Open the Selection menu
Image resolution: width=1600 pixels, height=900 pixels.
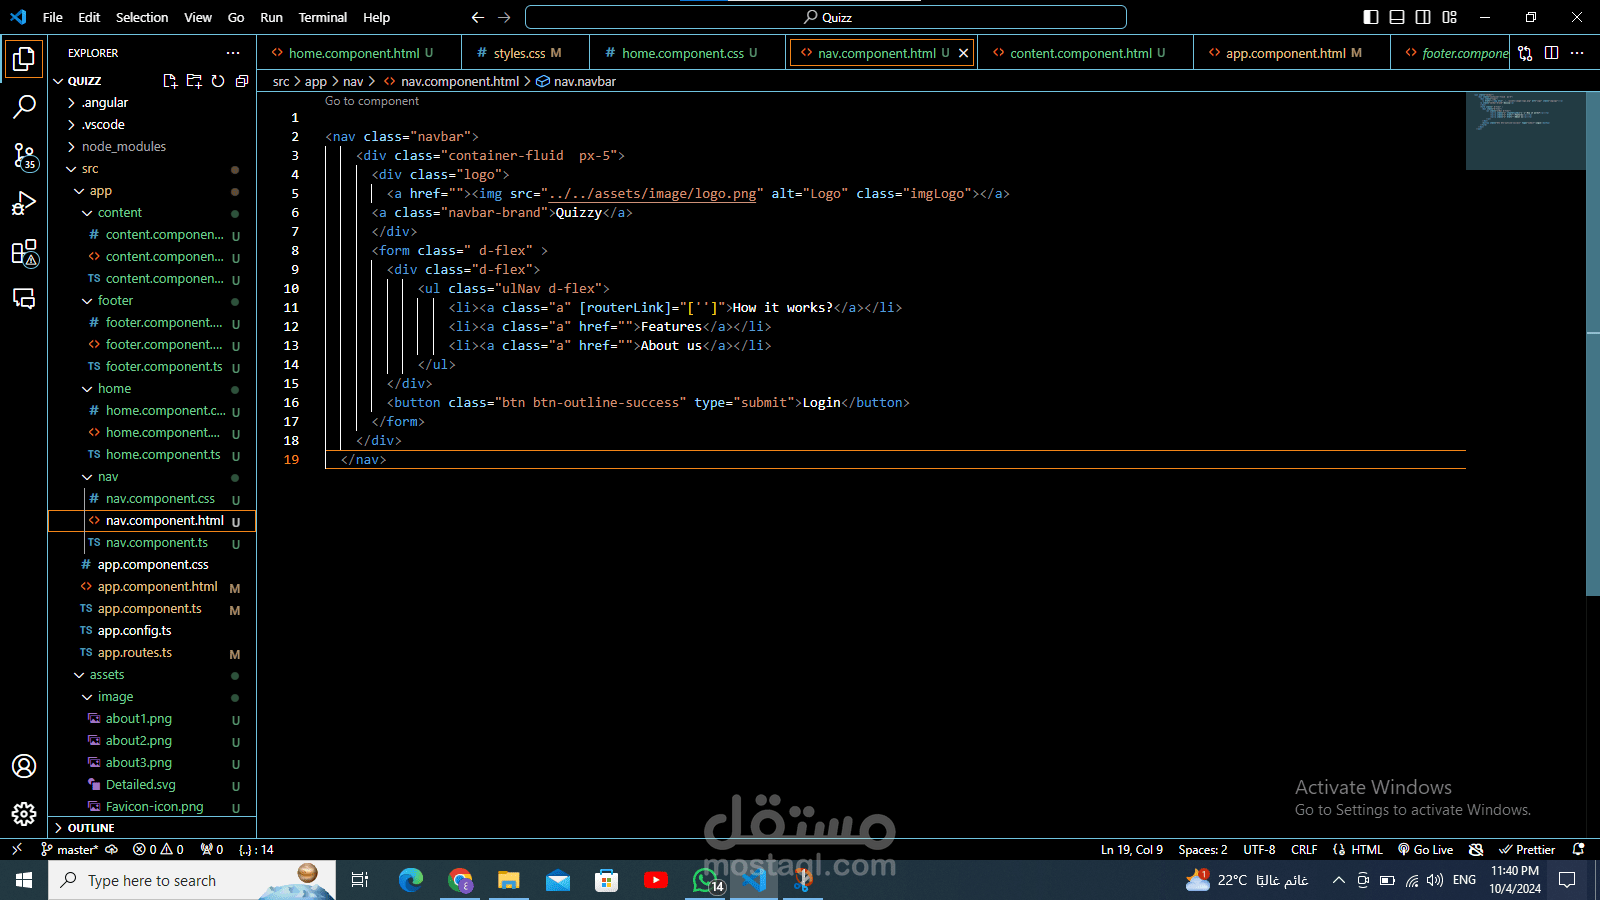click(x=142, y=17)
